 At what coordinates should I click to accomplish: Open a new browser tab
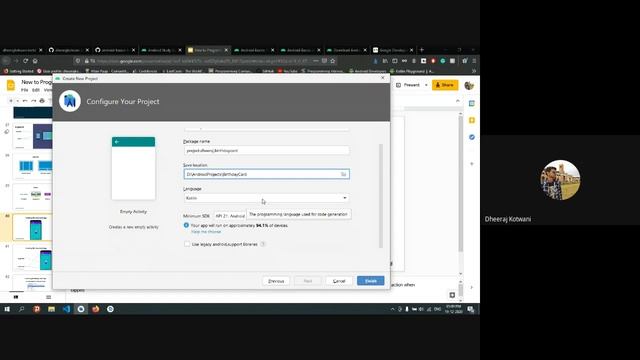422,50
